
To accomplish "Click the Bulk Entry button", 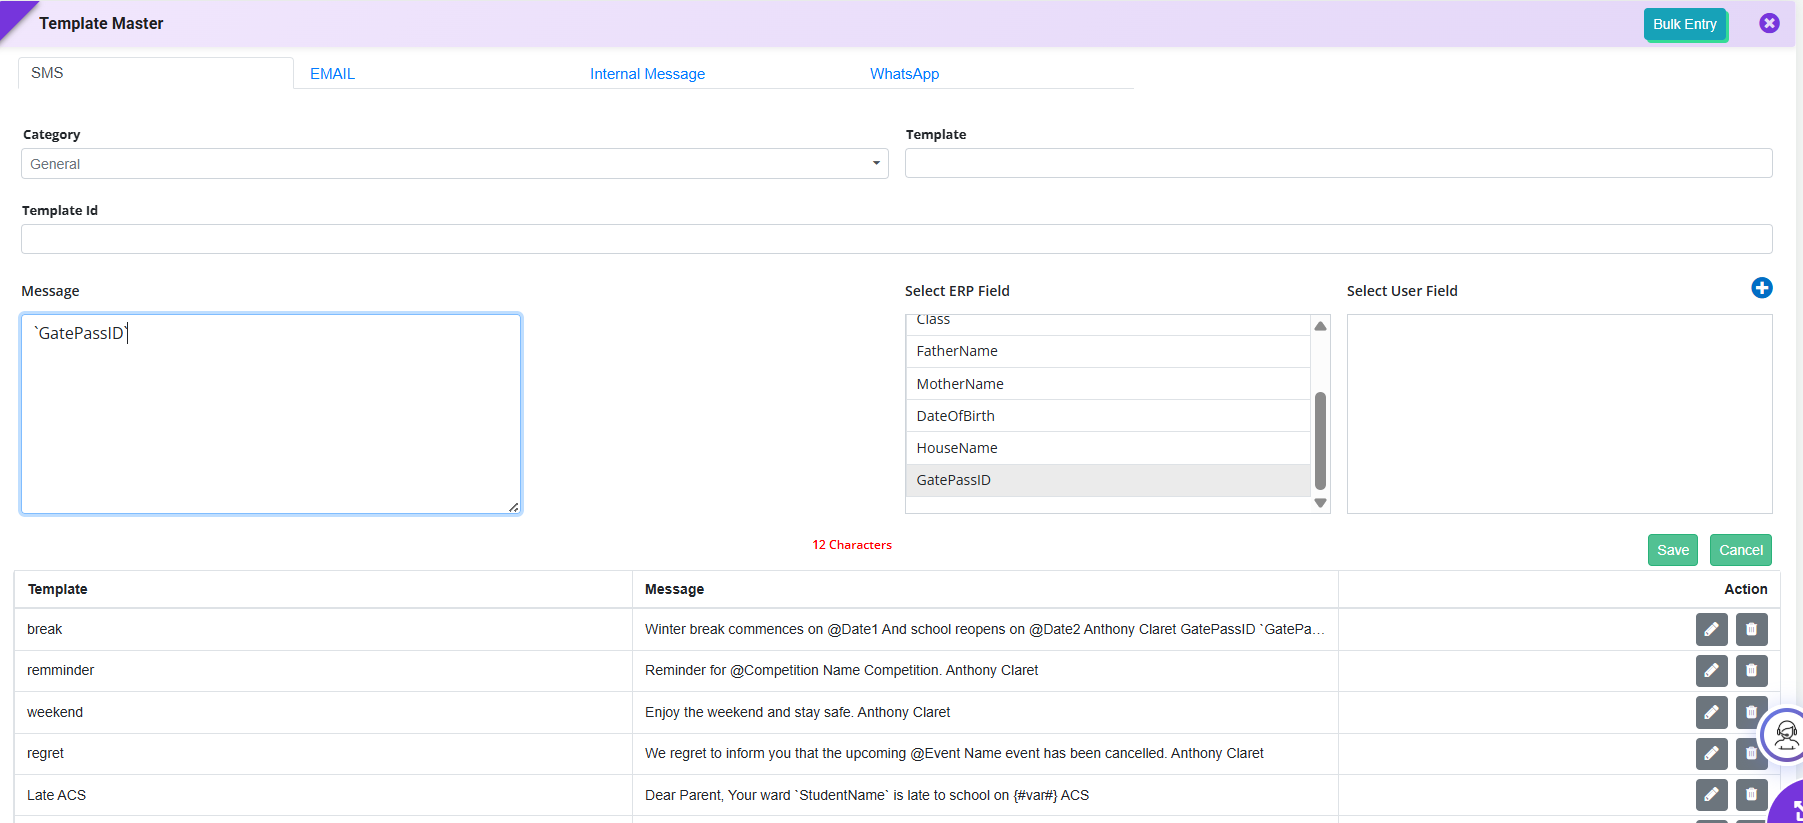I will tap(1685, 24).
